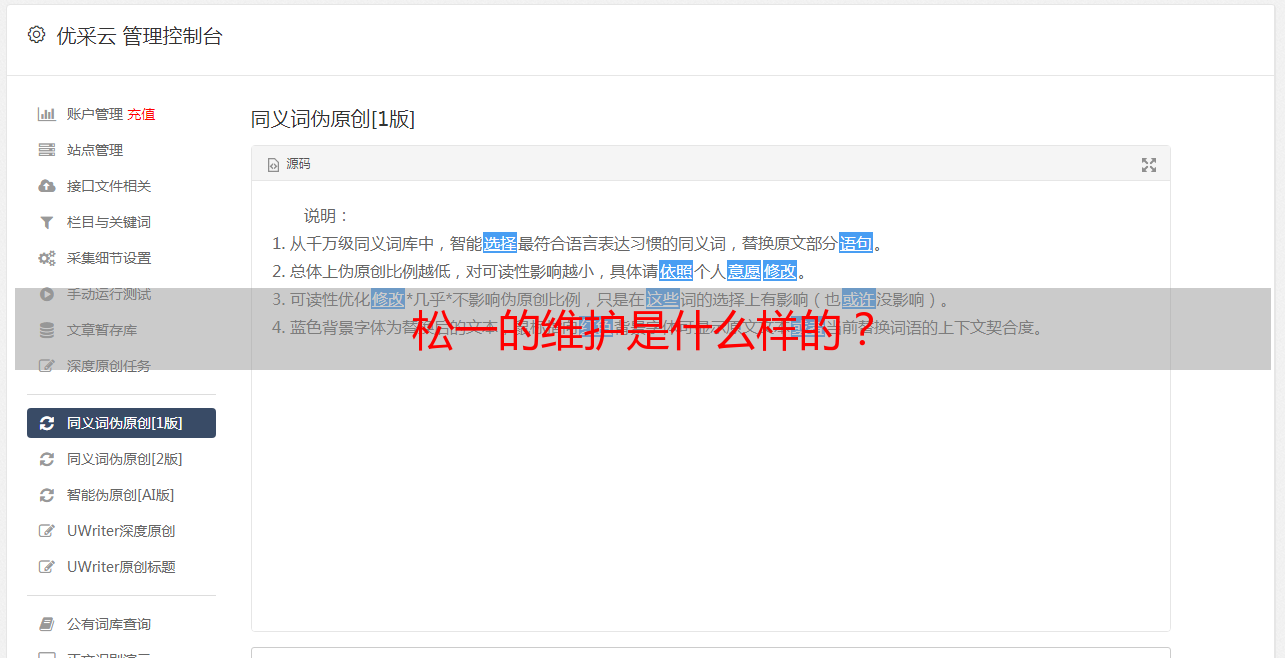
Task: Click highlighted word 选择 in editor
Action: 500,243
